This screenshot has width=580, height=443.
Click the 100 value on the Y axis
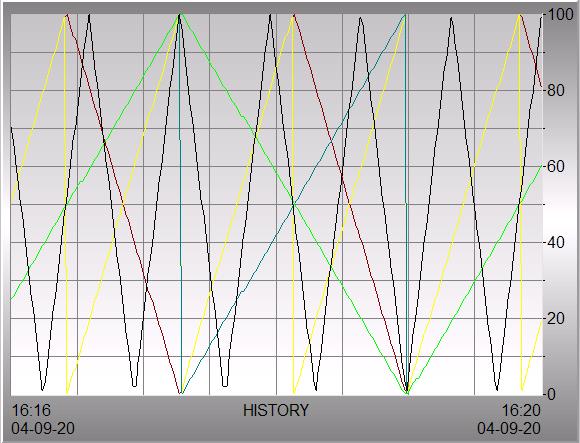point(560,15)
